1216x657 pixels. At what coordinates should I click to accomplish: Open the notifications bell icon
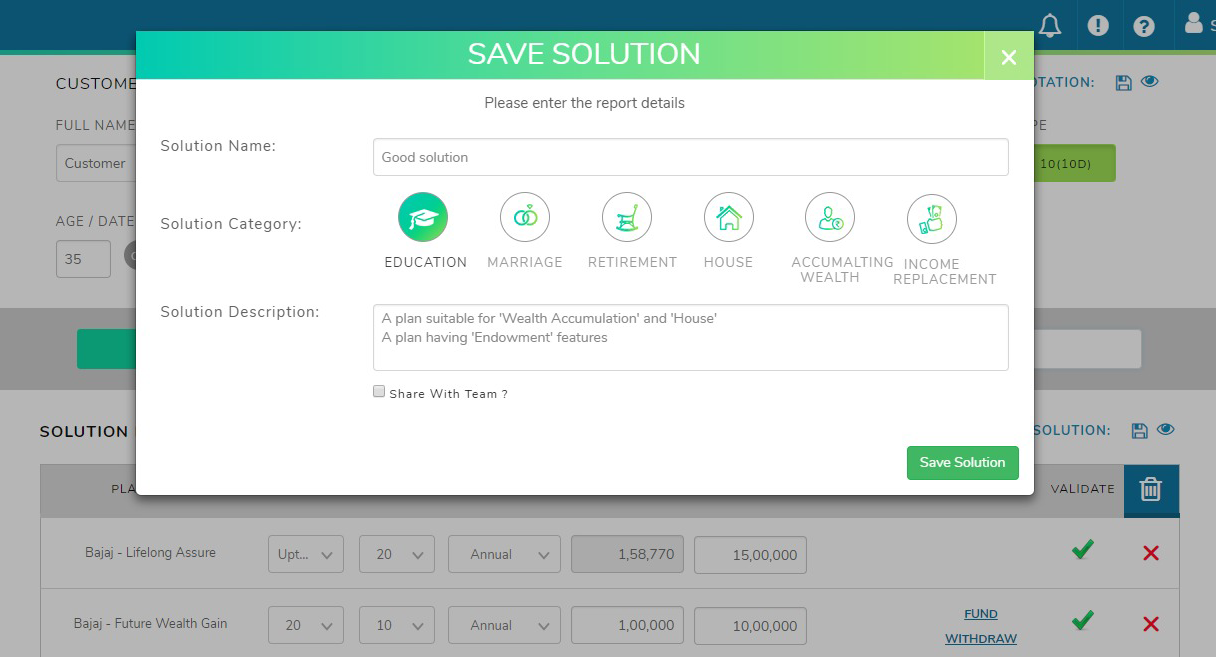(1050, 26)
